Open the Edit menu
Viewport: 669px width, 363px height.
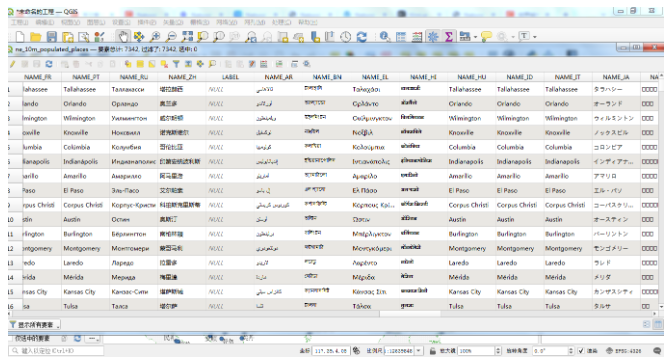click(44, 22)
